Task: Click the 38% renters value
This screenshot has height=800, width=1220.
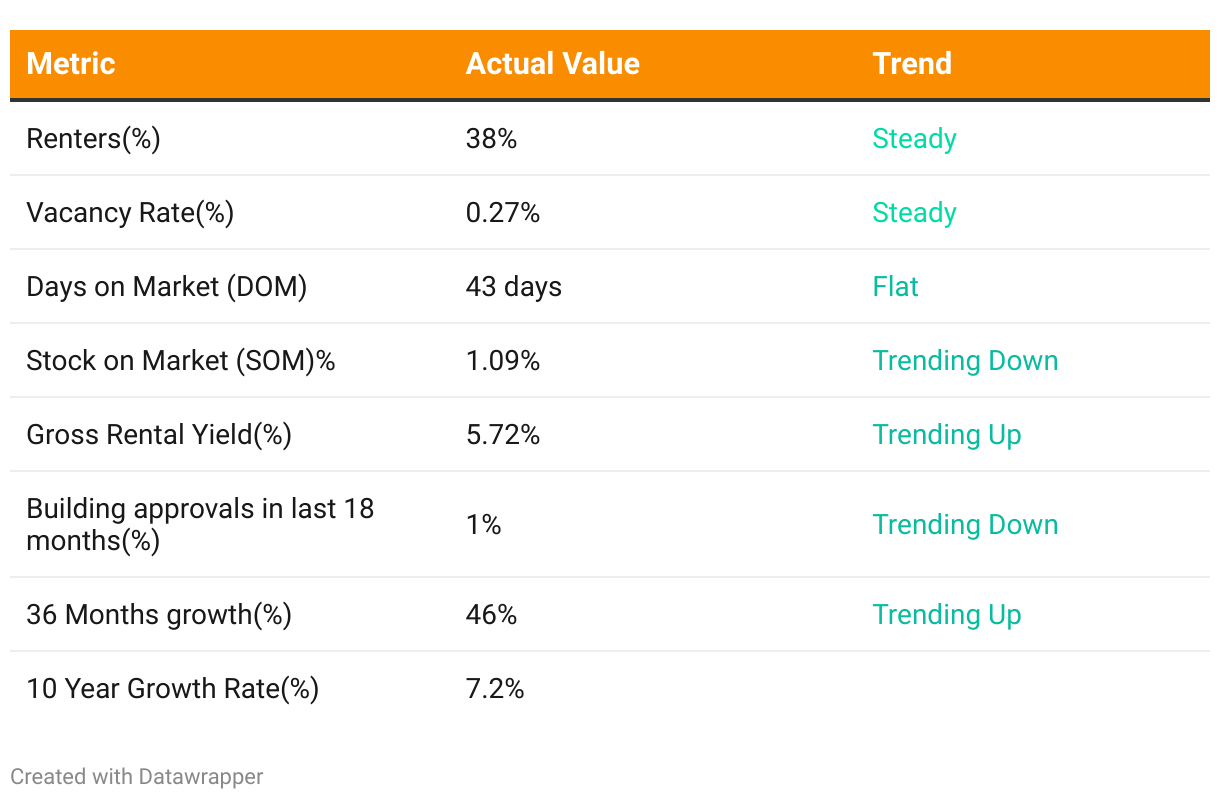Action: point(491,139)
